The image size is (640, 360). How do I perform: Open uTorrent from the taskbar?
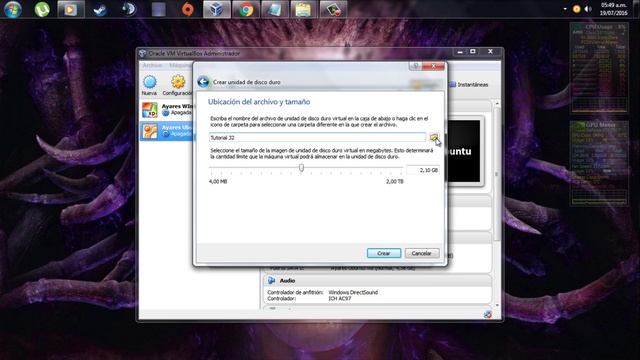pyautogui.click(x=42, y=9)
